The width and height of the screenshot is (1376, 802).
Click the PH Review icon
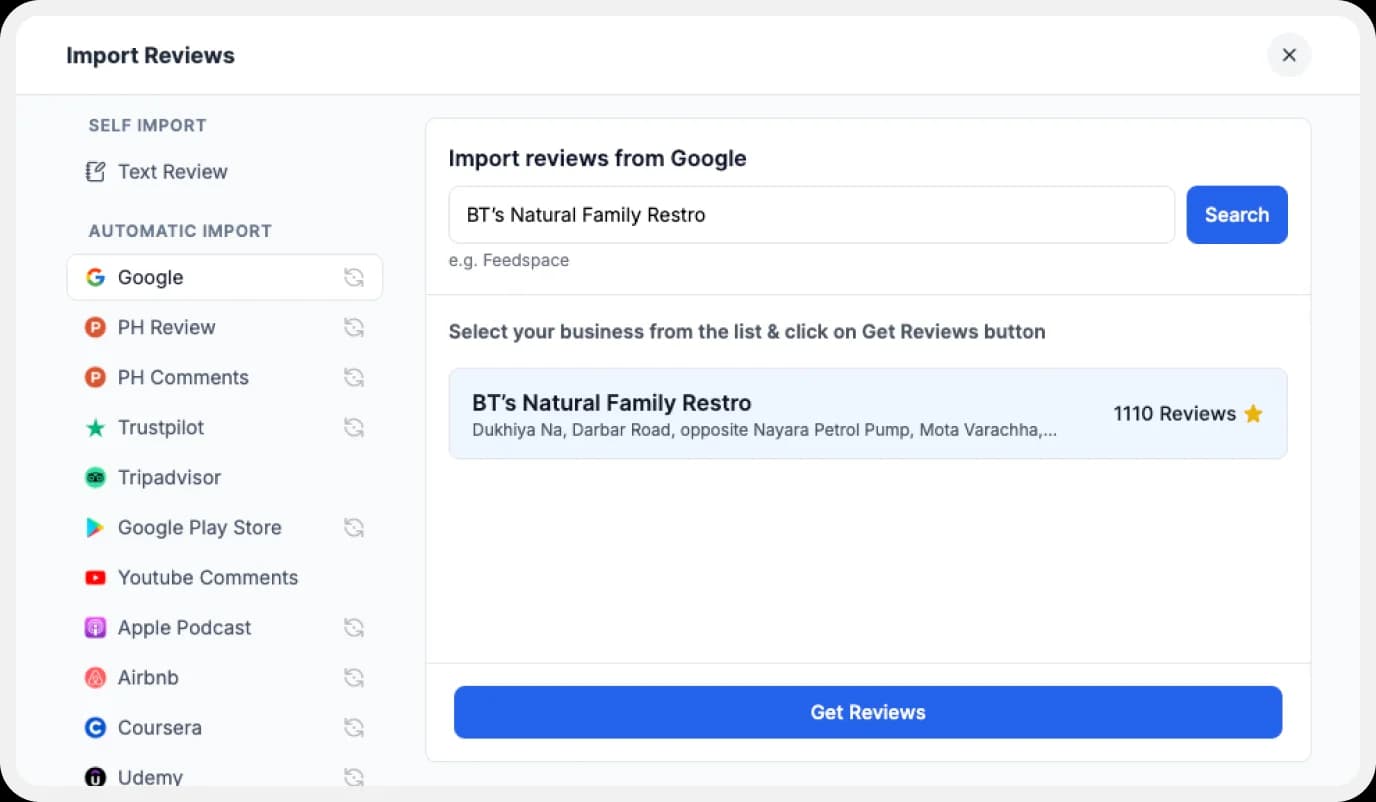tap(95, 327)
